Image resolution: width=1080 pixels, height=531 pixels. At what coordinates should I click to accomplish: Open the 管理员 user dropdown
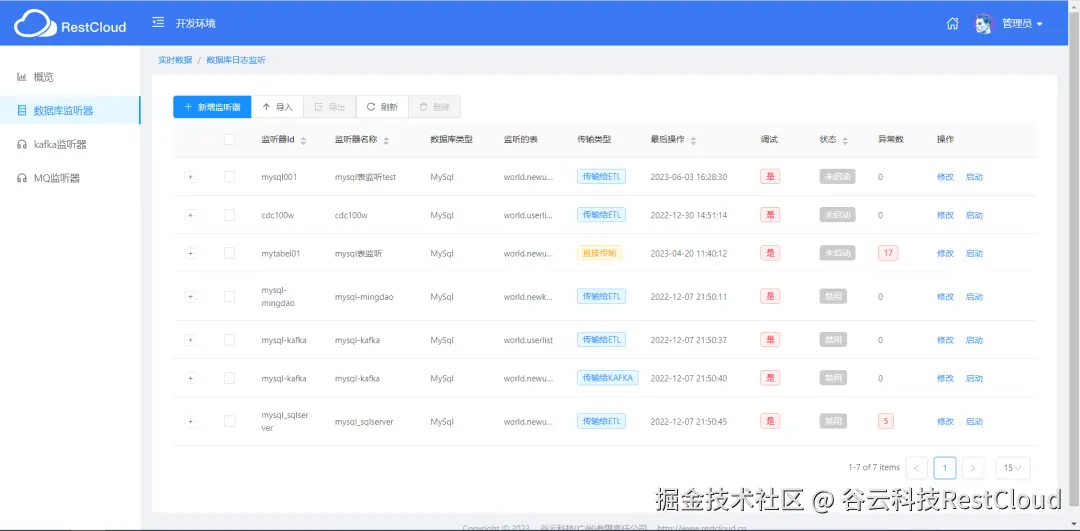(1022, 23)
